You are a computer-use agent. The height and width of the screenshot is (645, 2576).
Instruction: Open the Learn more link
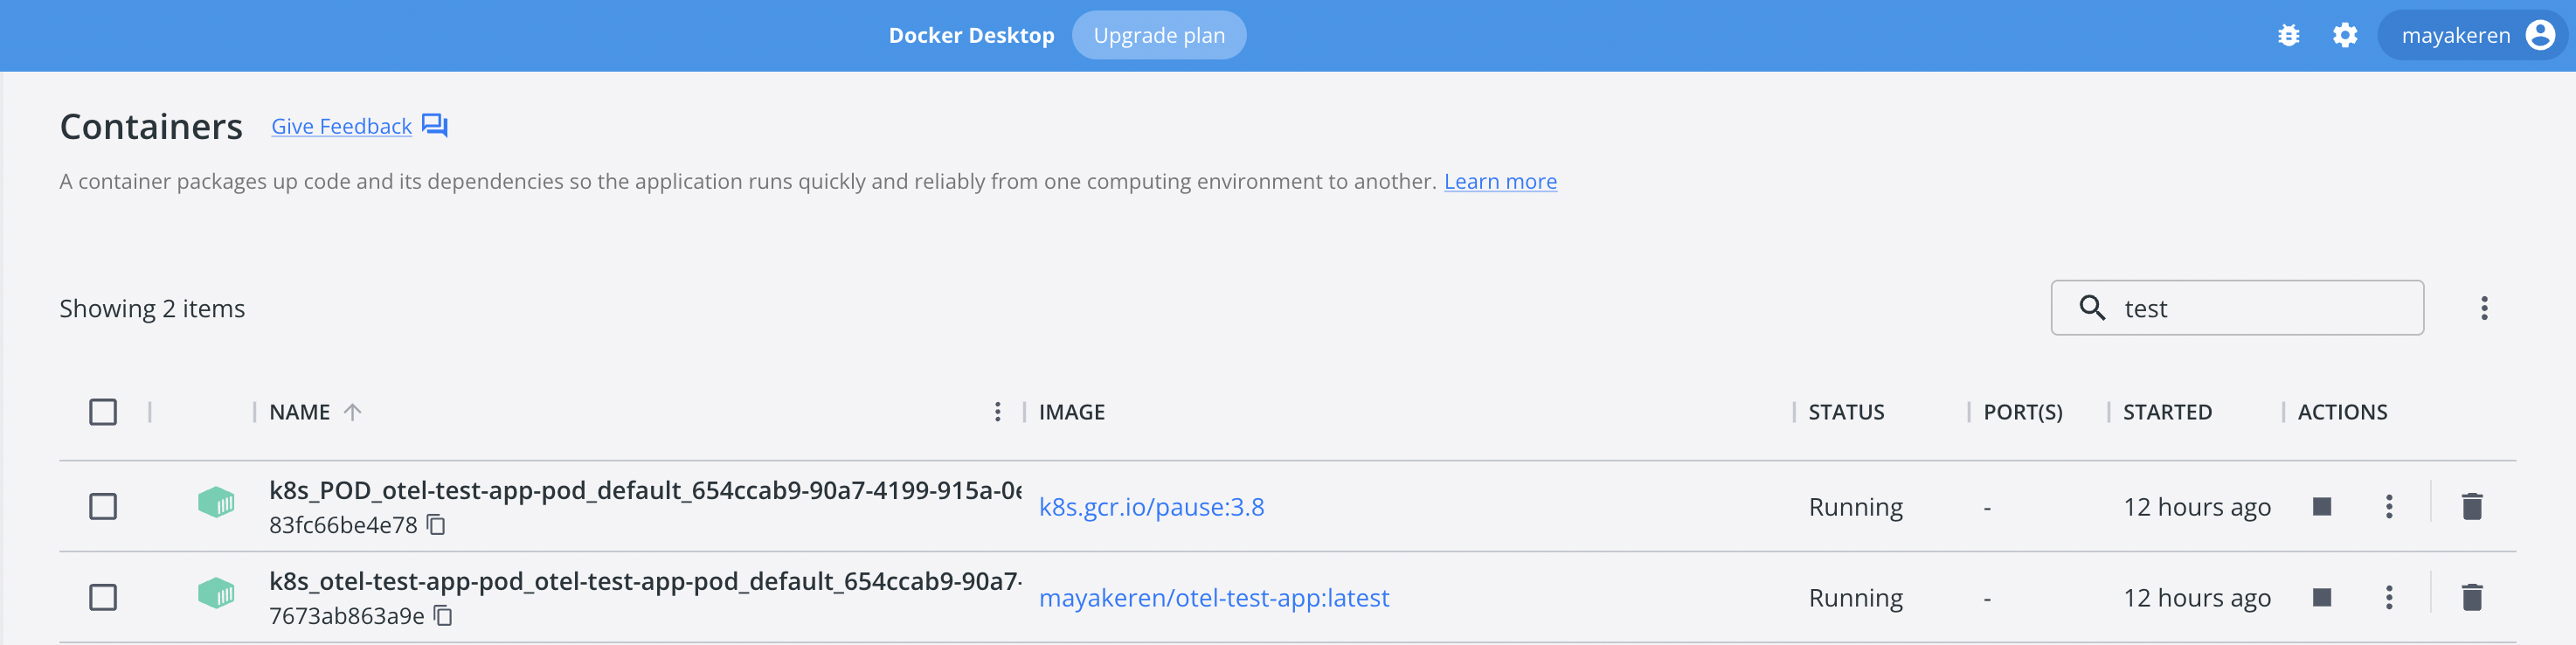[1500, 181]
